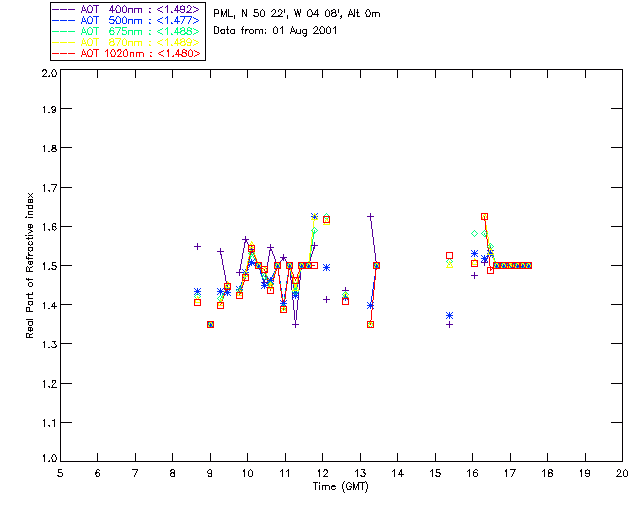640x512 pixels.
Task: Click the y-axis tick label 1.3
Action: (x=49, y=345)
